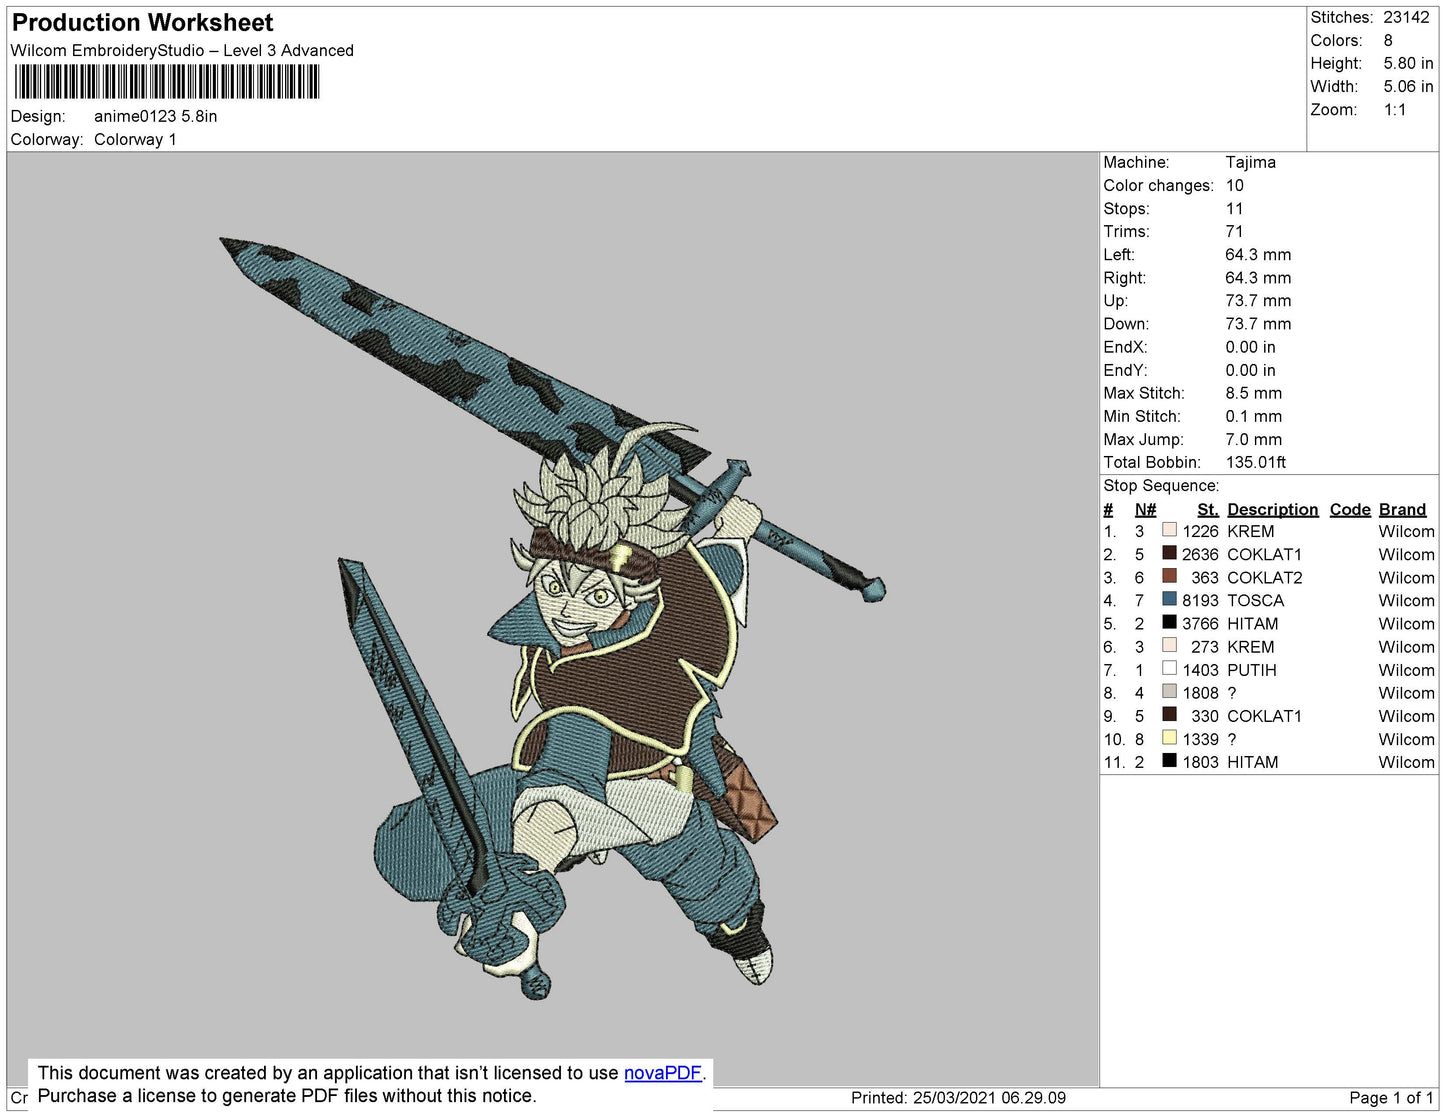Click the Left value '64.3 mm'

[1258, 254]
